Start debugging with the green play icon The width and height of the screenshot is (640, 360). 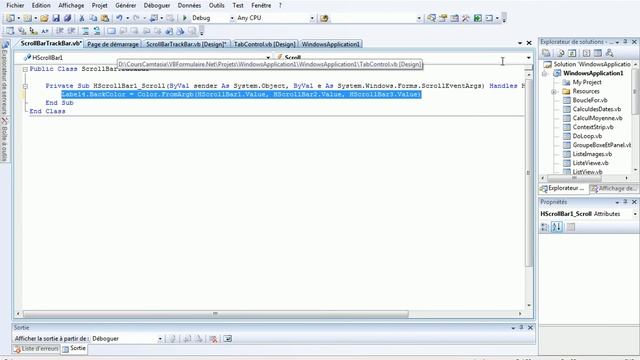pyautogui.click(x=184, y=18)
